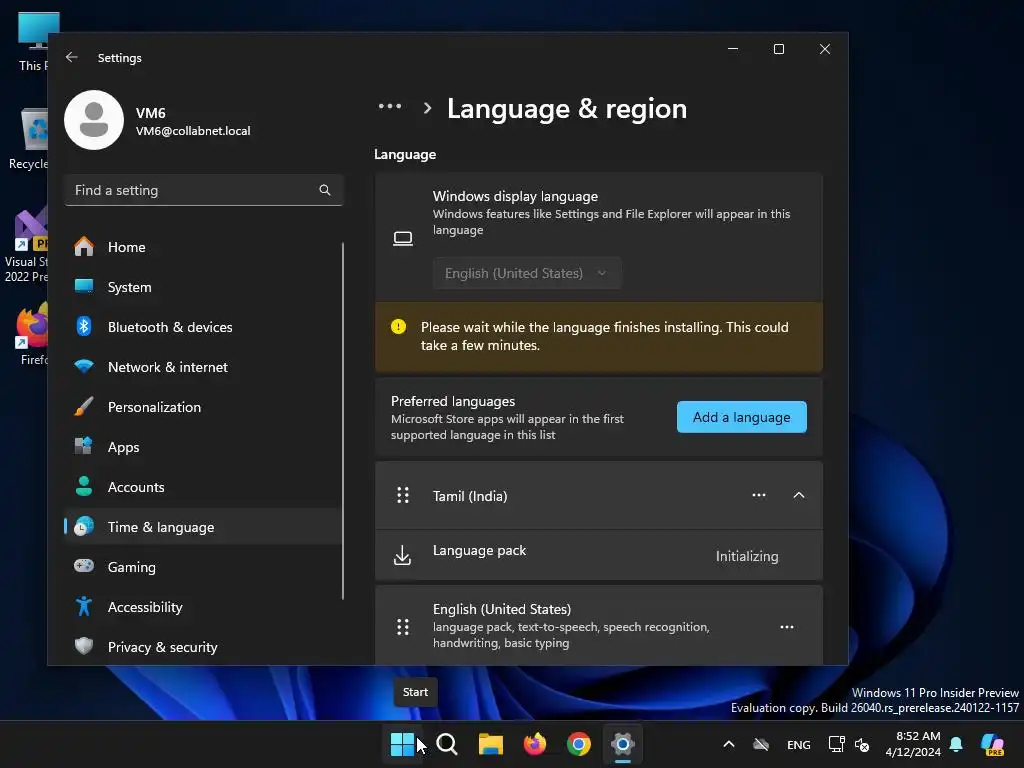Click the Settings back arrow
Viewport: 1024px width, 768px height.
click(x=72, y=57)
